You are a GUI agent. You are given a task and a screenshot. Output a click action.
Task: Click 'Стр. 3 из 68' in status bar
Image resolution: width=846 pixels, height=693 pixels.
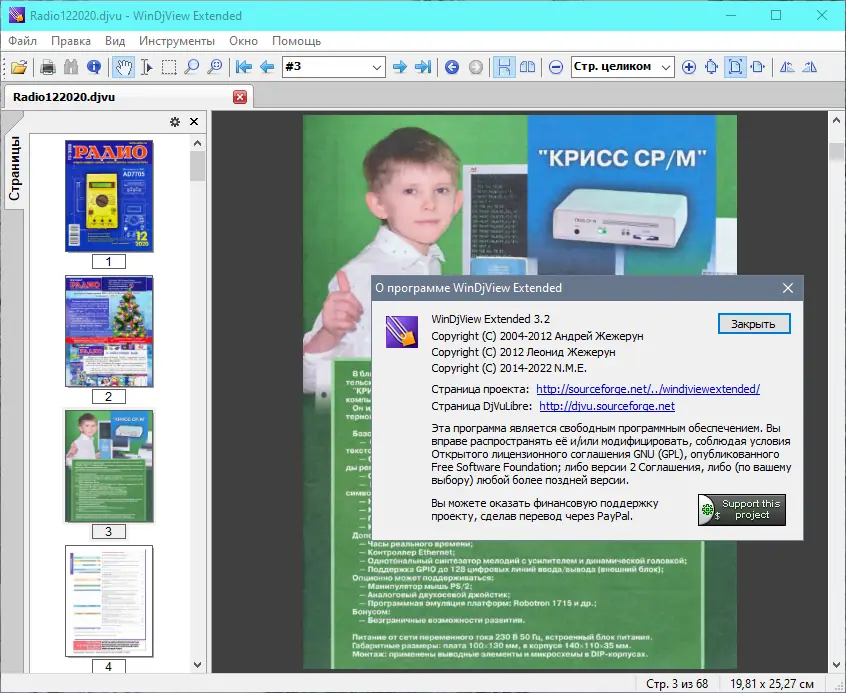[x=677, y=684]
